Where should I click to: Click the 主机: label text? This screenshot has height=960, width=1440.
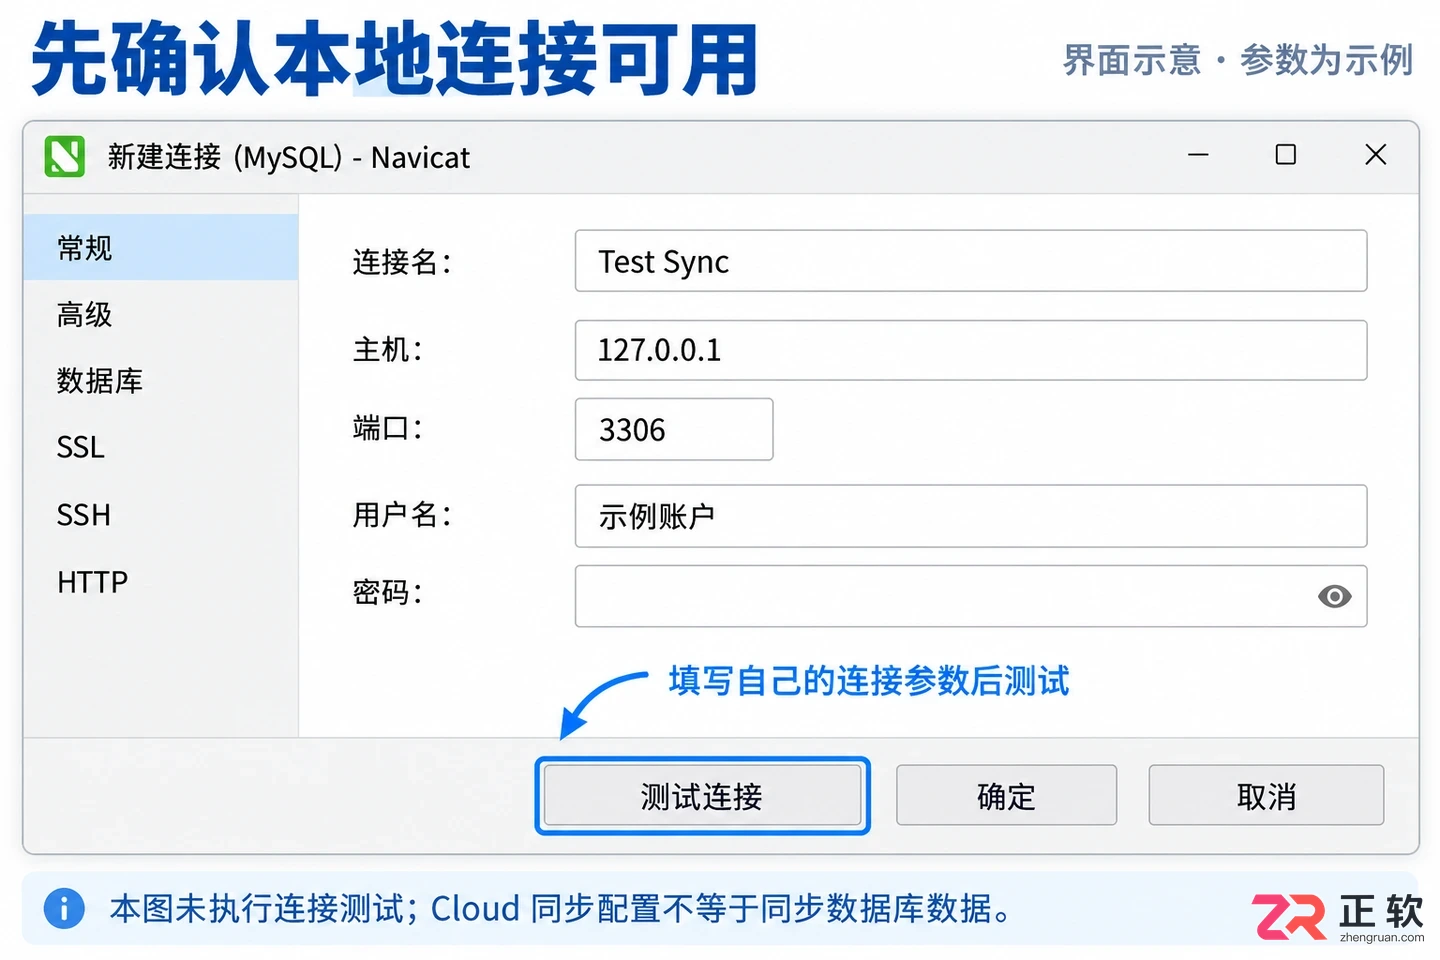[x=388, y=350]
